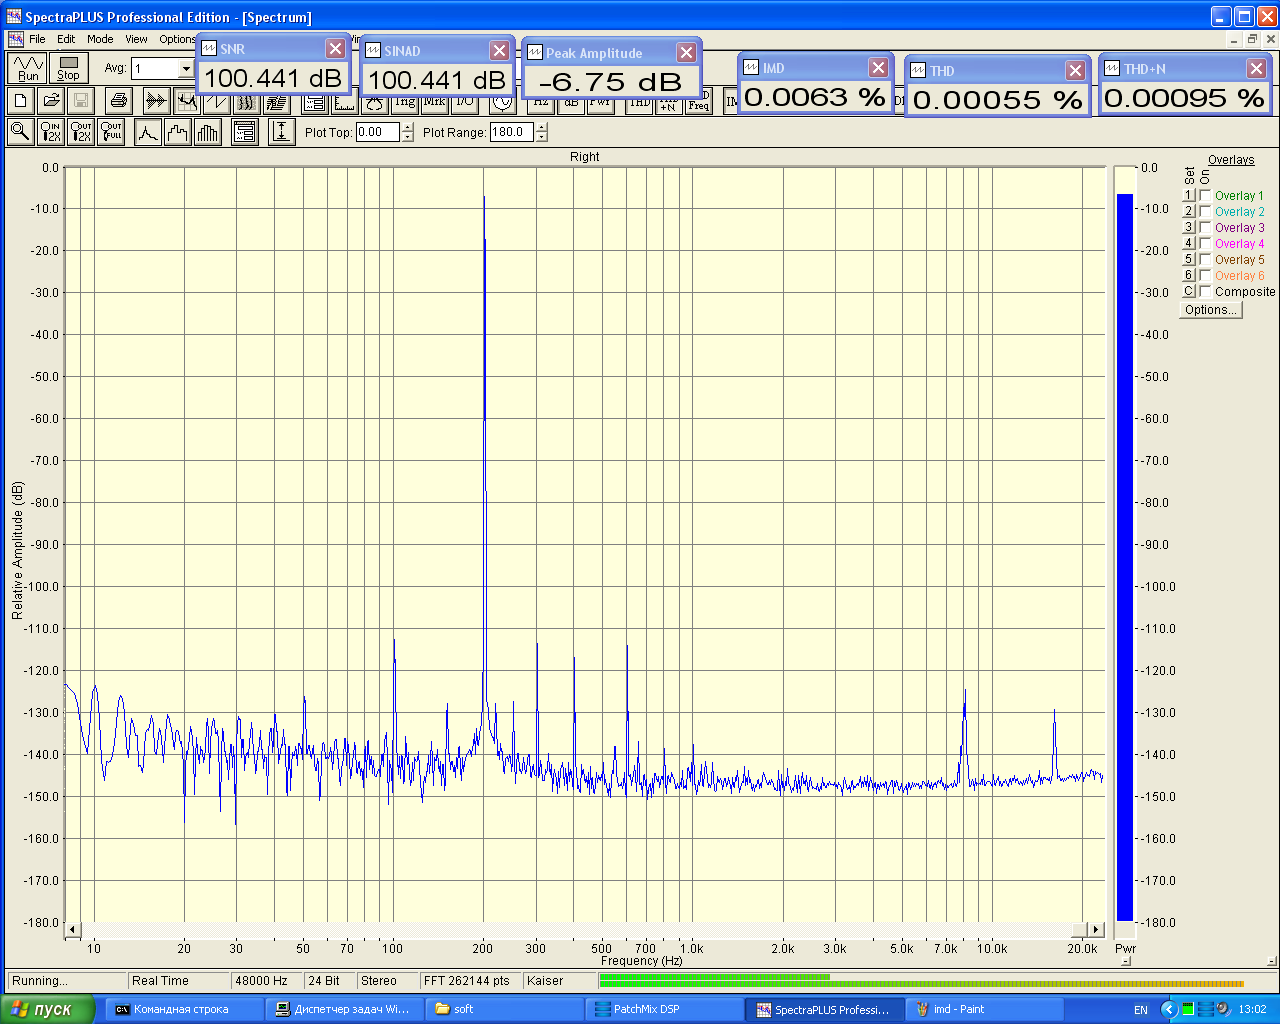
Task: Click the Print icon in the toolbar
Action: coord(119,100)
